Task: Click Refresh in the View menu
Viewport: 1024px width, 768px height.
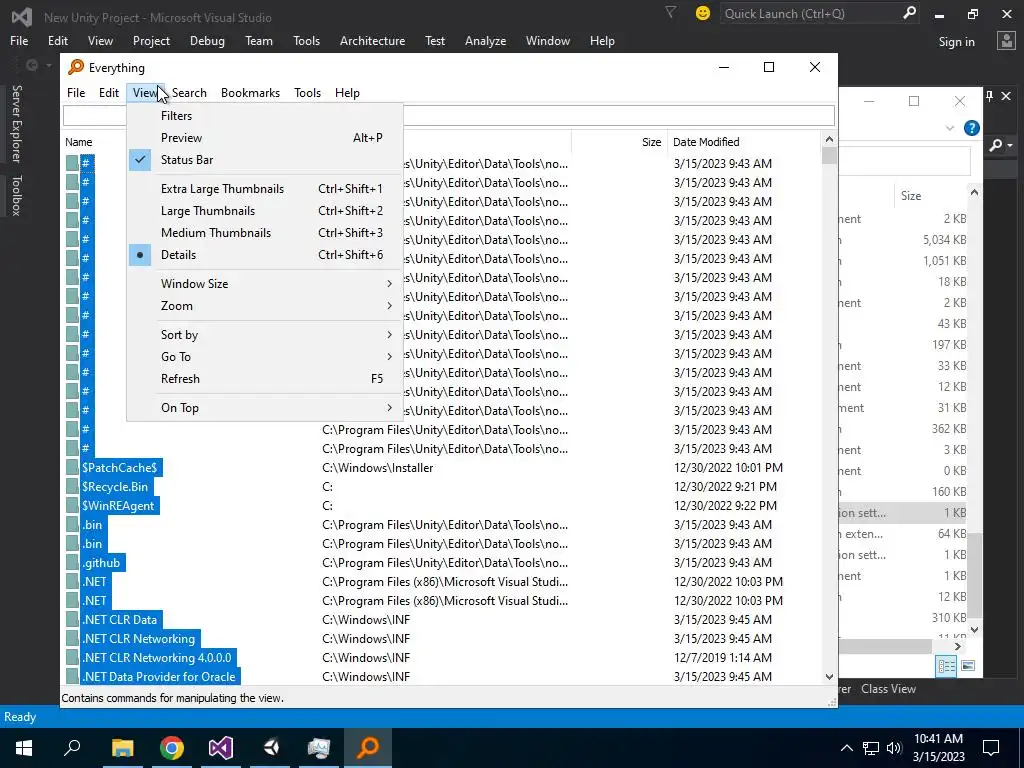Action: tap(264, 379)
